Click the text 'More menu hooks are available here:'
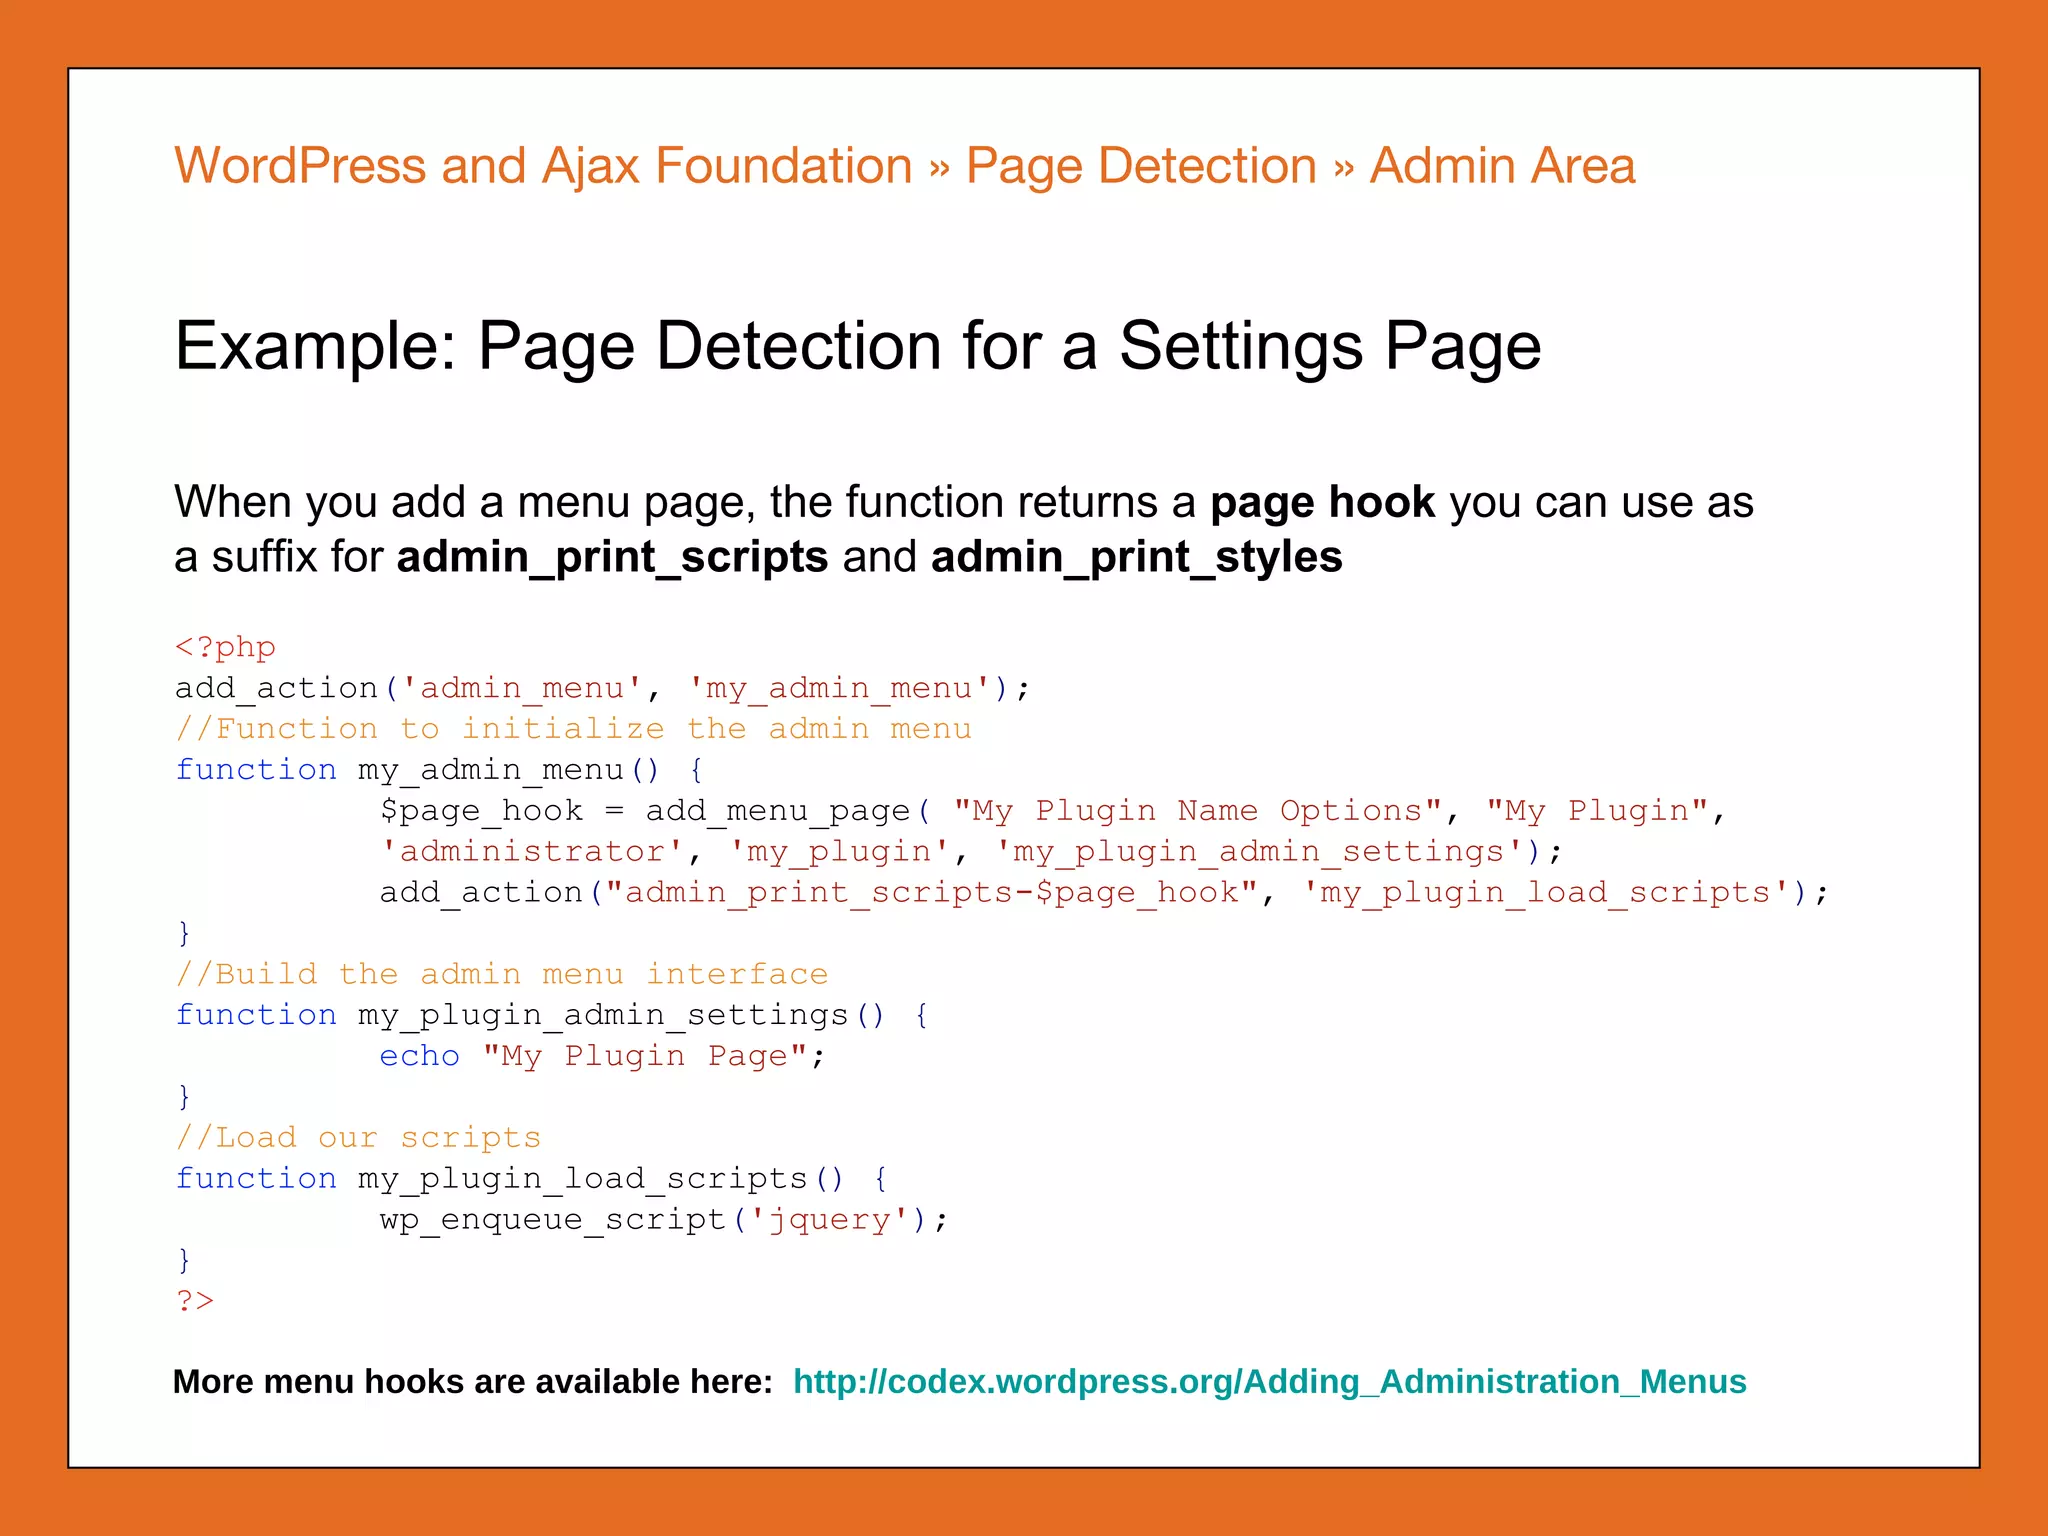 (473, 1382)
